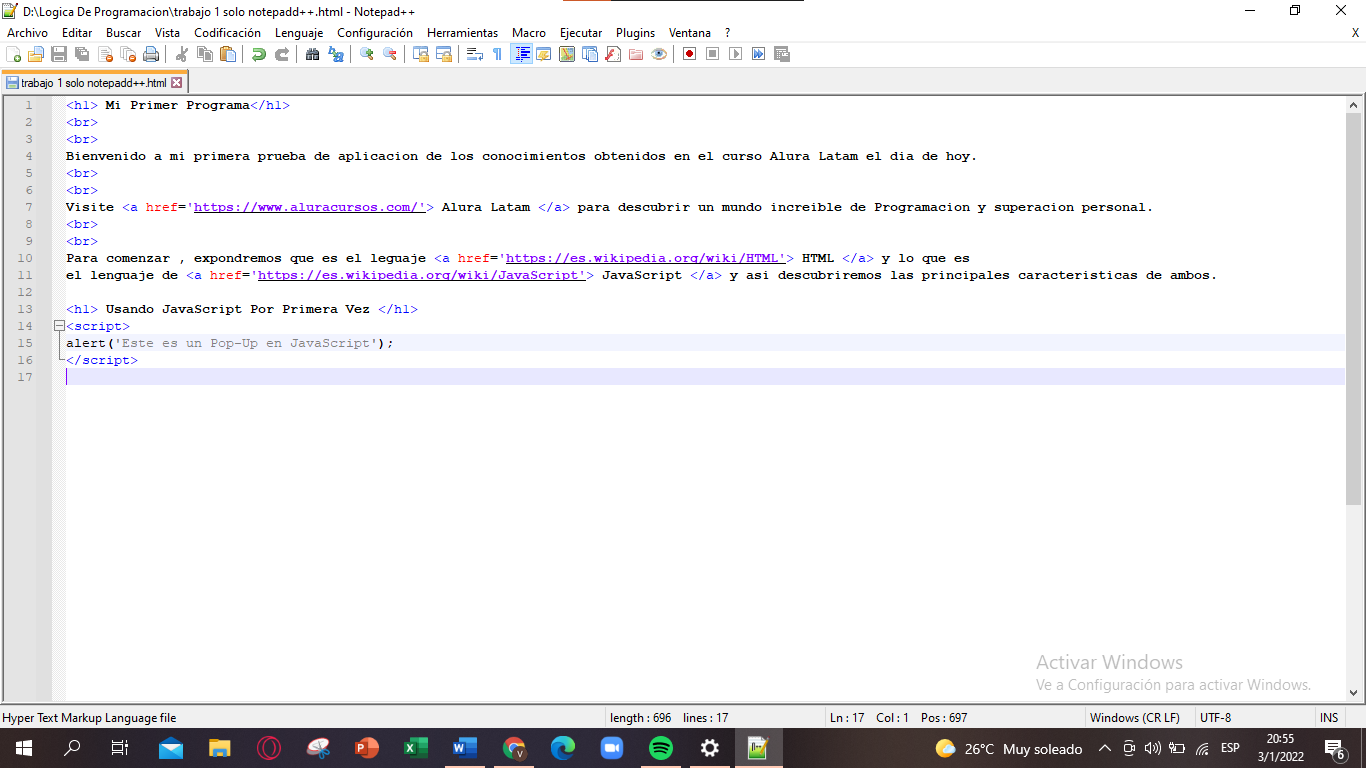Open the Herramientas menu
Viewport: 1366px width, 768px height.
[462, 33]
